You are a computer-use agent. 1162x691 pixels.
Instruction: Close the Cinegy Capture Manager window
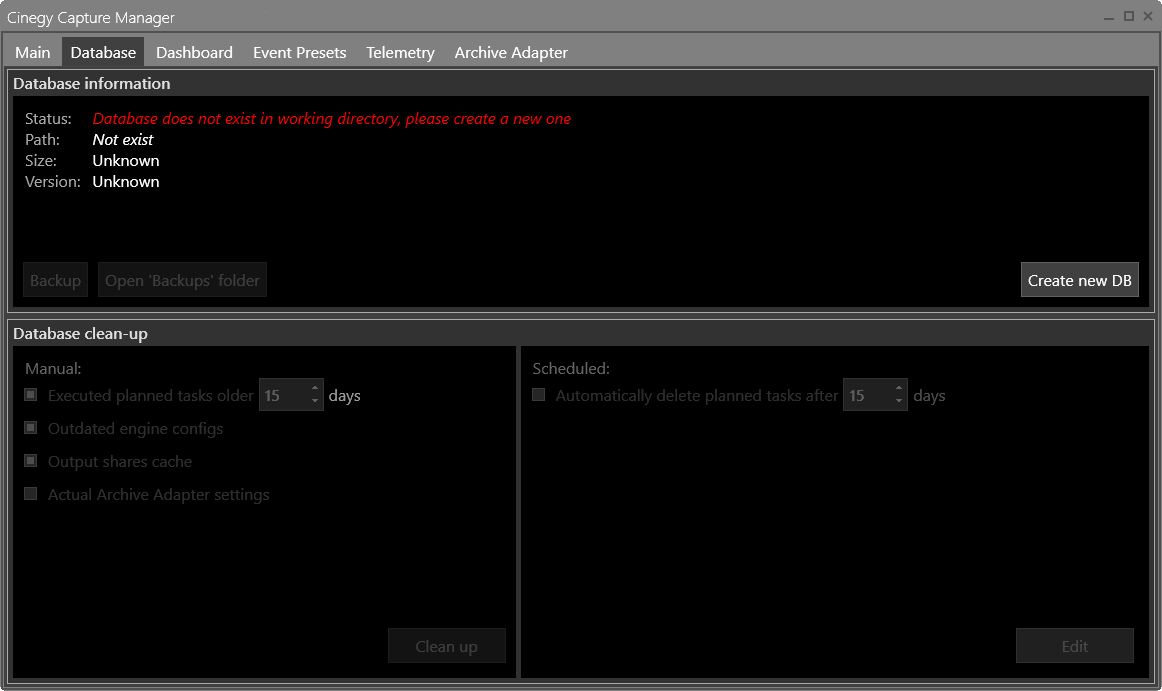pyautogui.click(x=1148, y=16)
